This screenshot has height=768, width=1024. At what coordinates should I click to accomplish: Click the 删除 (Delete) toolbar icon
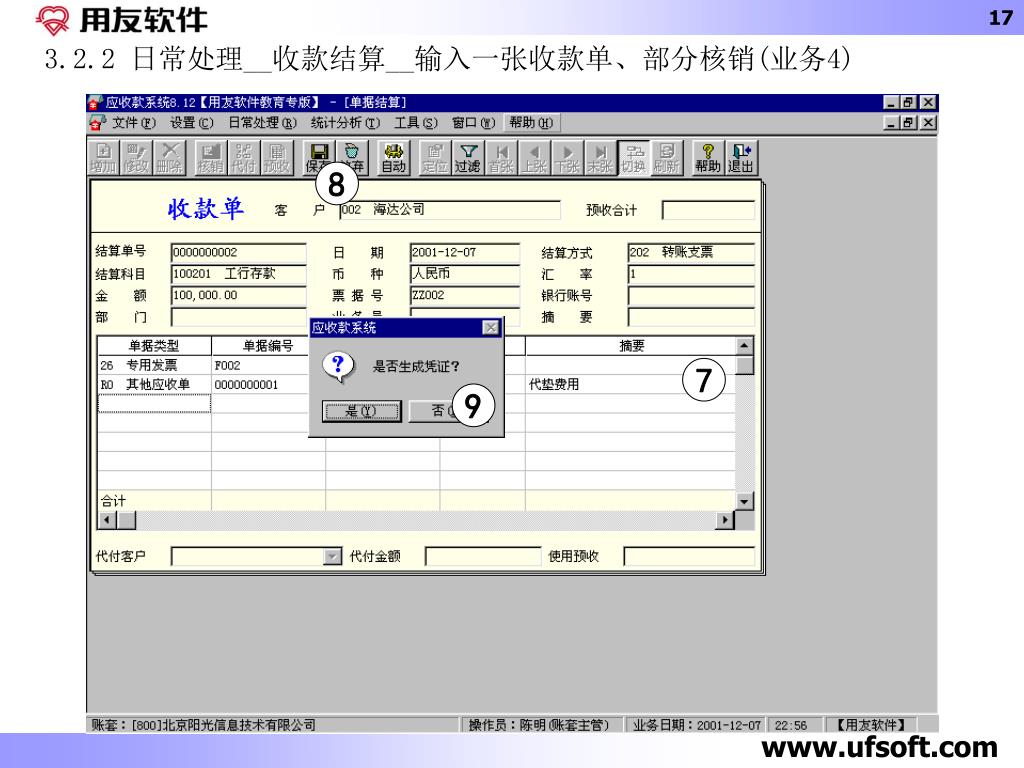click(x=169, y=158)
